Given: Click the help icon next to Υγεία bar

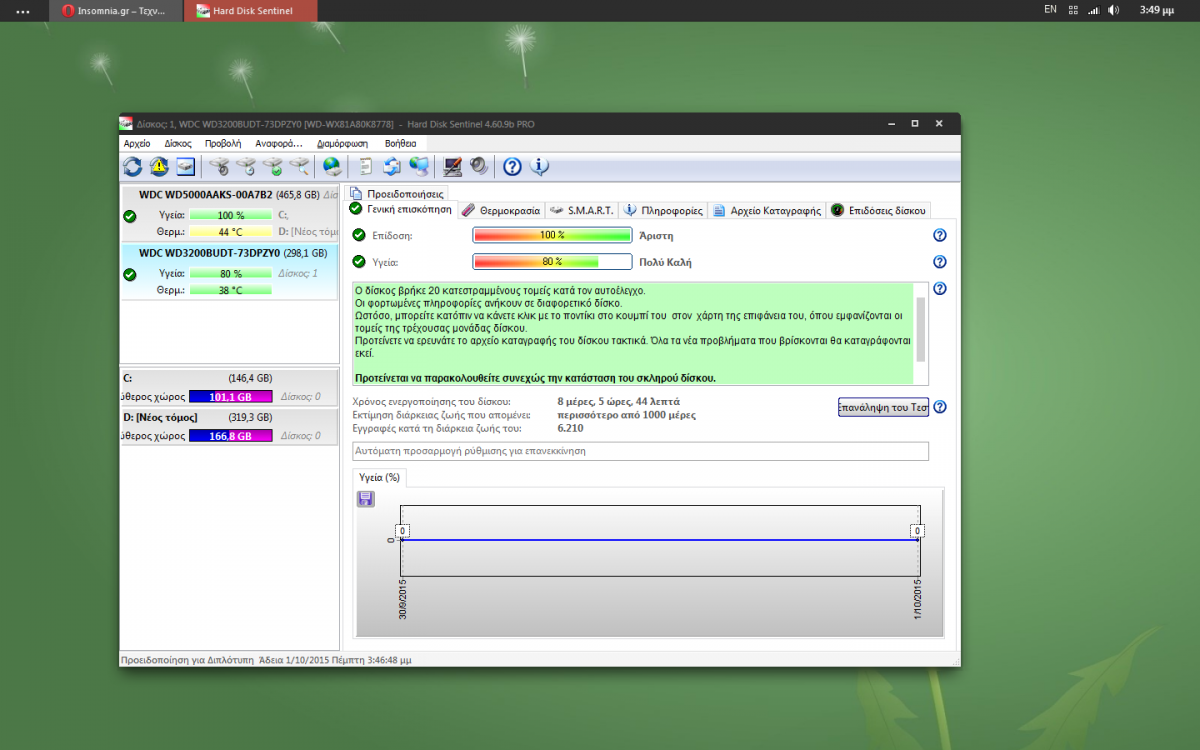Looking at the screenshot, I should [x=939, y=262].
